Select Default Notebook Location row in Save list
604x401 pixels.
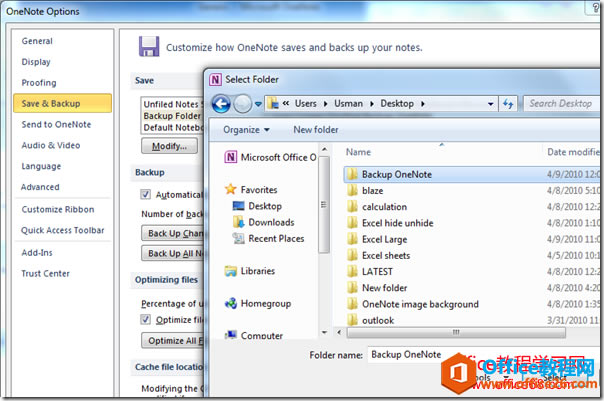point(173,128)
